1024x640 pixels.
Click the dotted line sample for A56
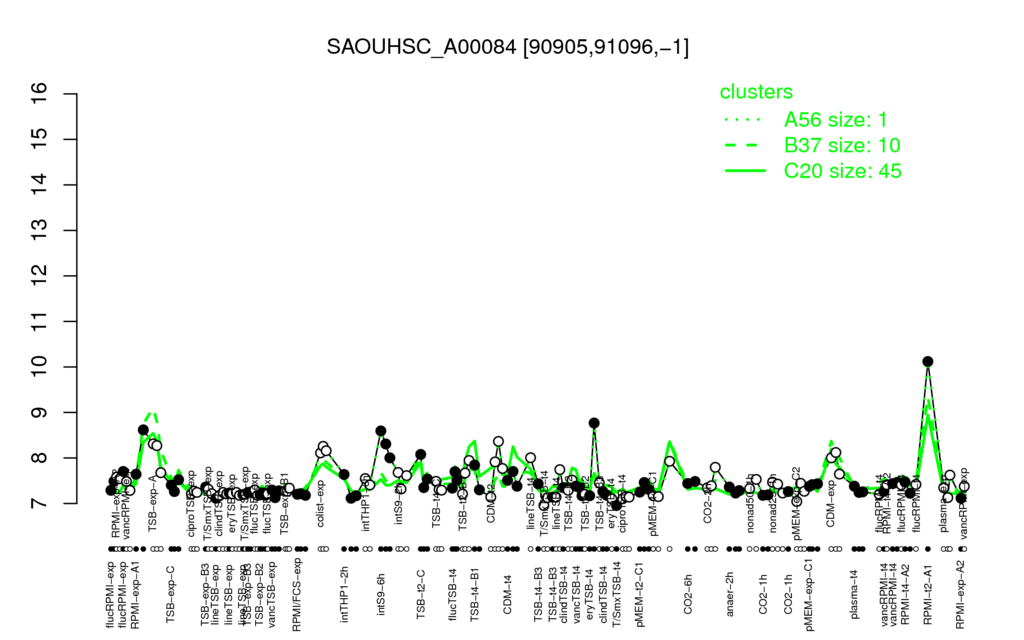tap(744, 120)
